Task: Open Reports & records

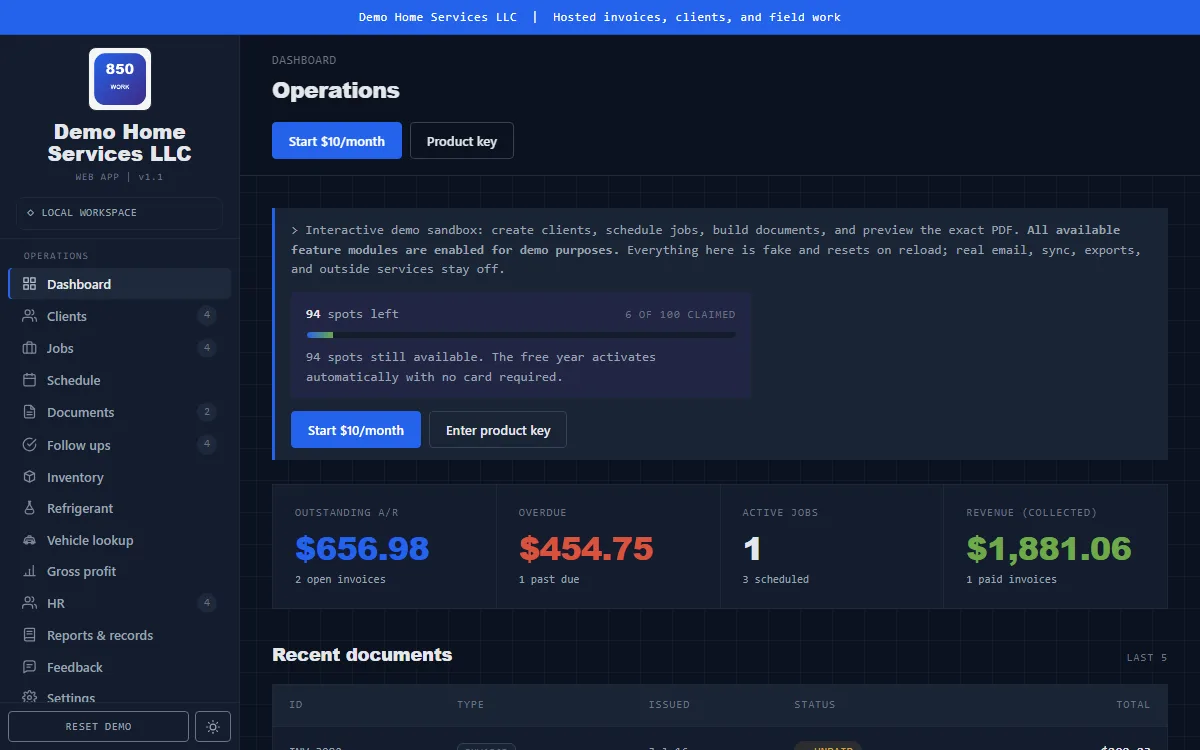Action: pos(120,635)
